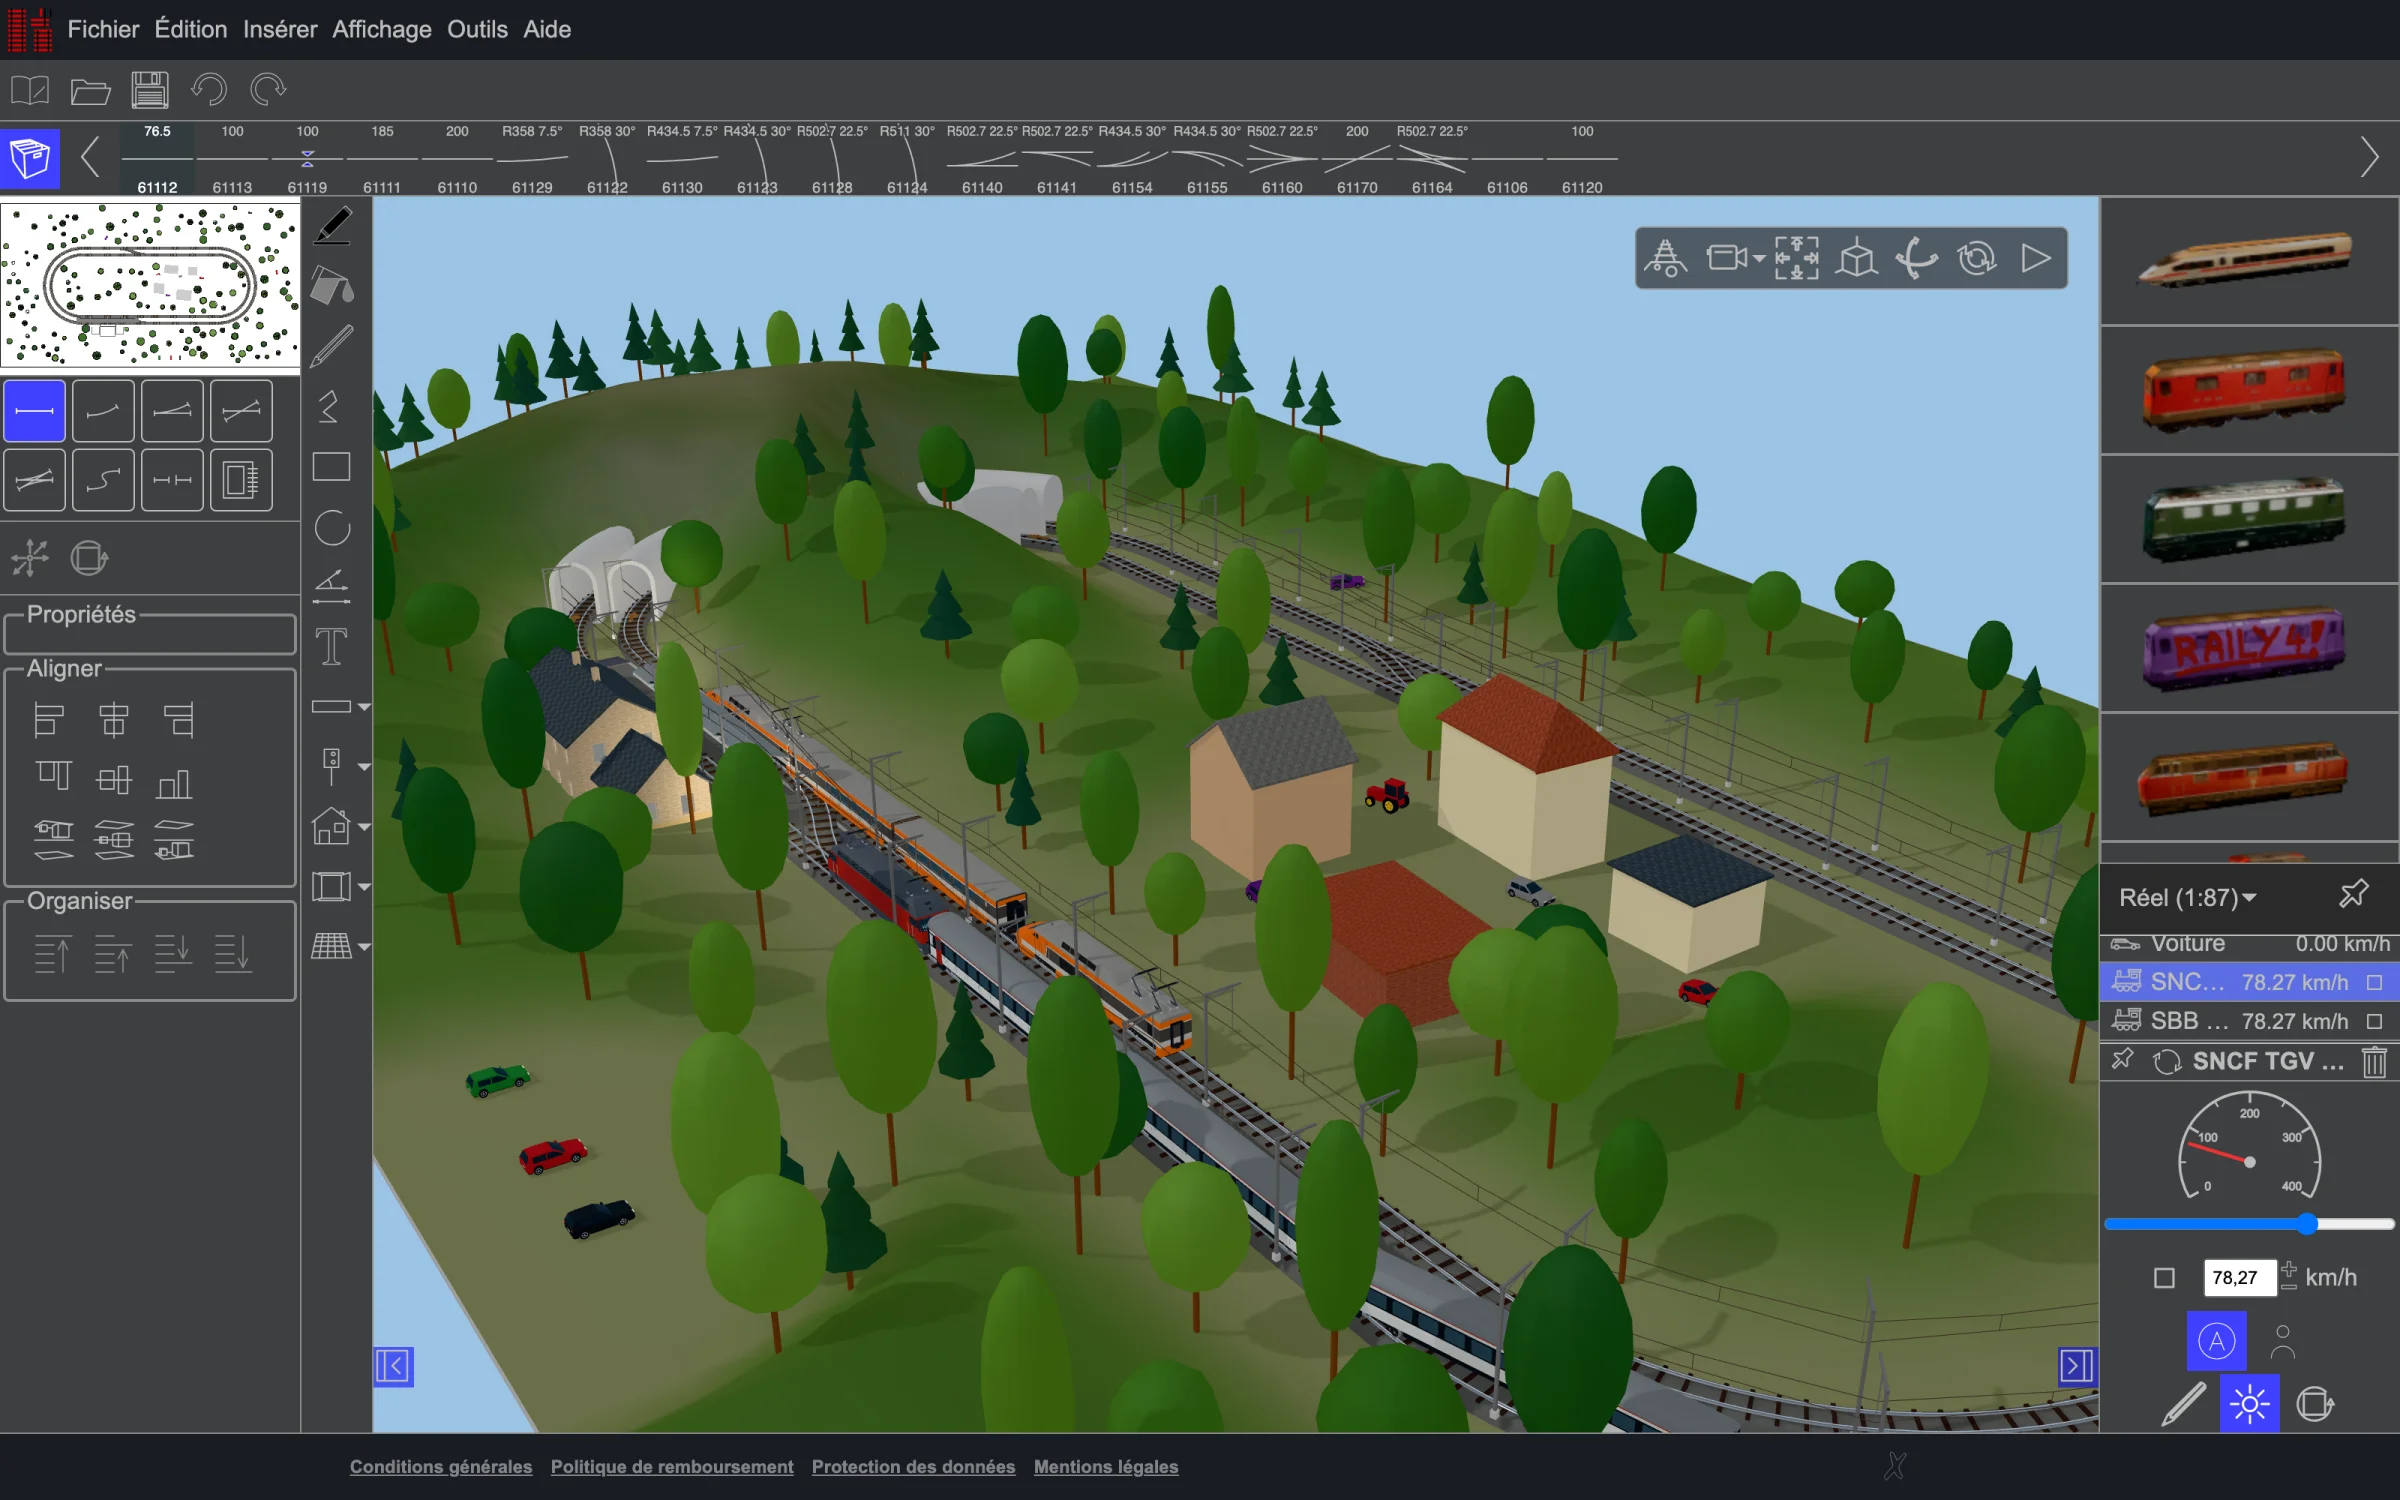
Task: Click the camera view icon
Action: pos(1727,258)
